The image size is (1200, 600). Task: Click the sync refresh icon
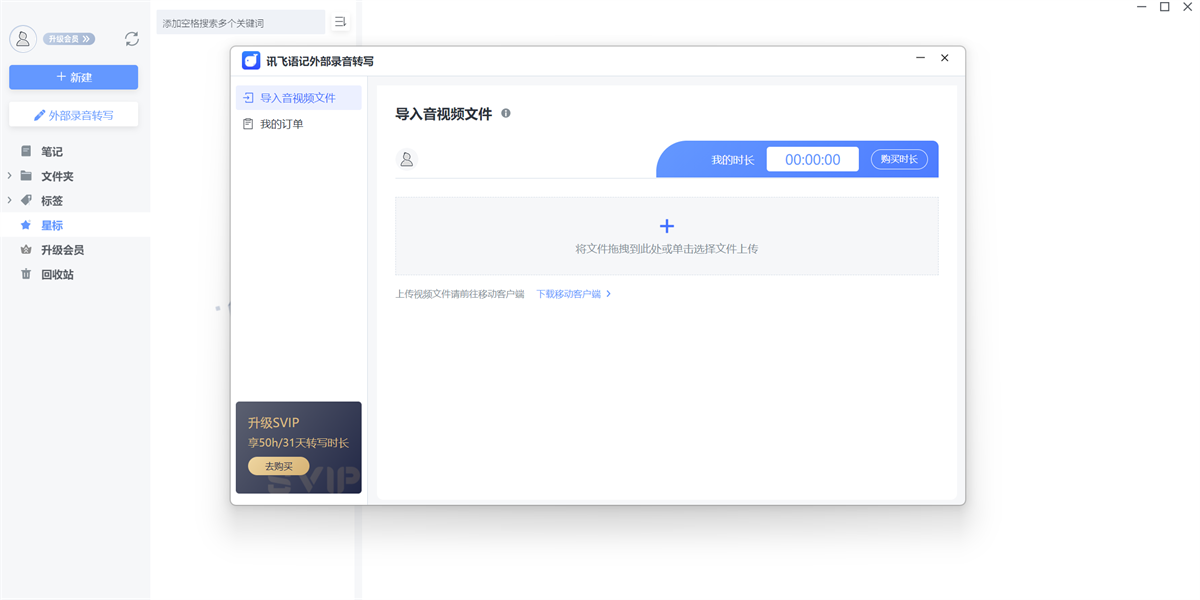131,39
